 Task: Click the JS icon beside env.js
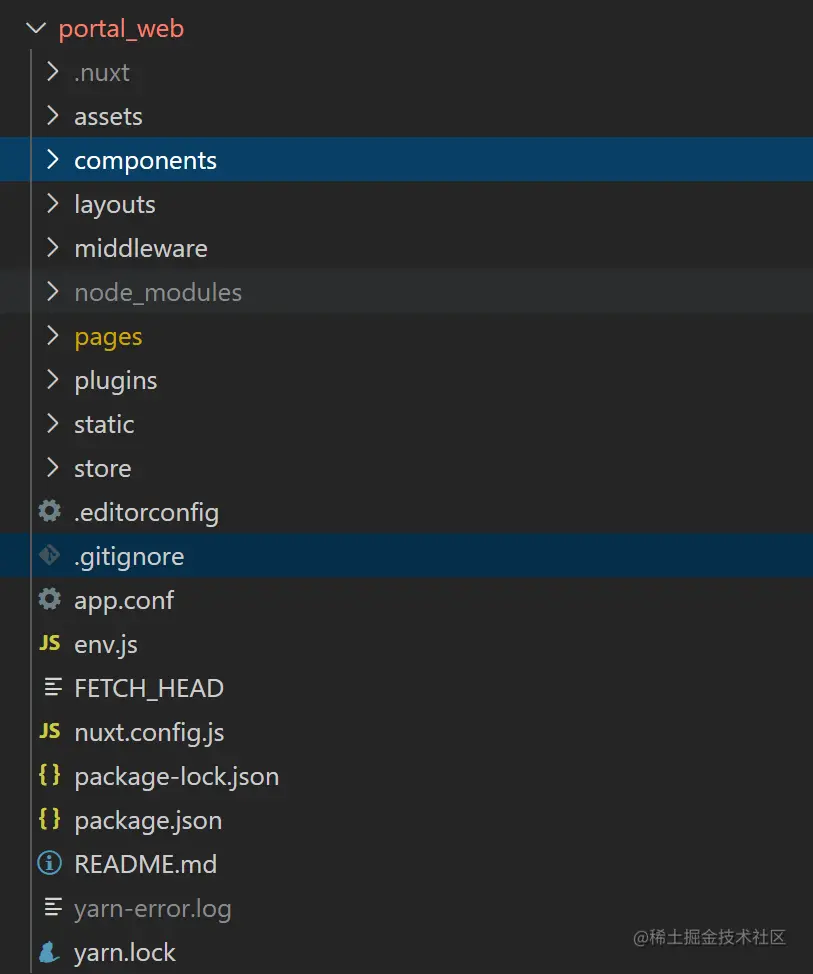click(49, 644)
